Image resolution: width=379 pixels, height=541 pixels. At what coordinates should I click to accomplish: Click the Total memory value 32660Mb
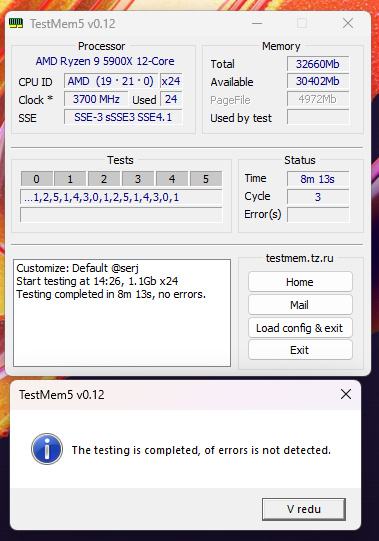(318, 64)
